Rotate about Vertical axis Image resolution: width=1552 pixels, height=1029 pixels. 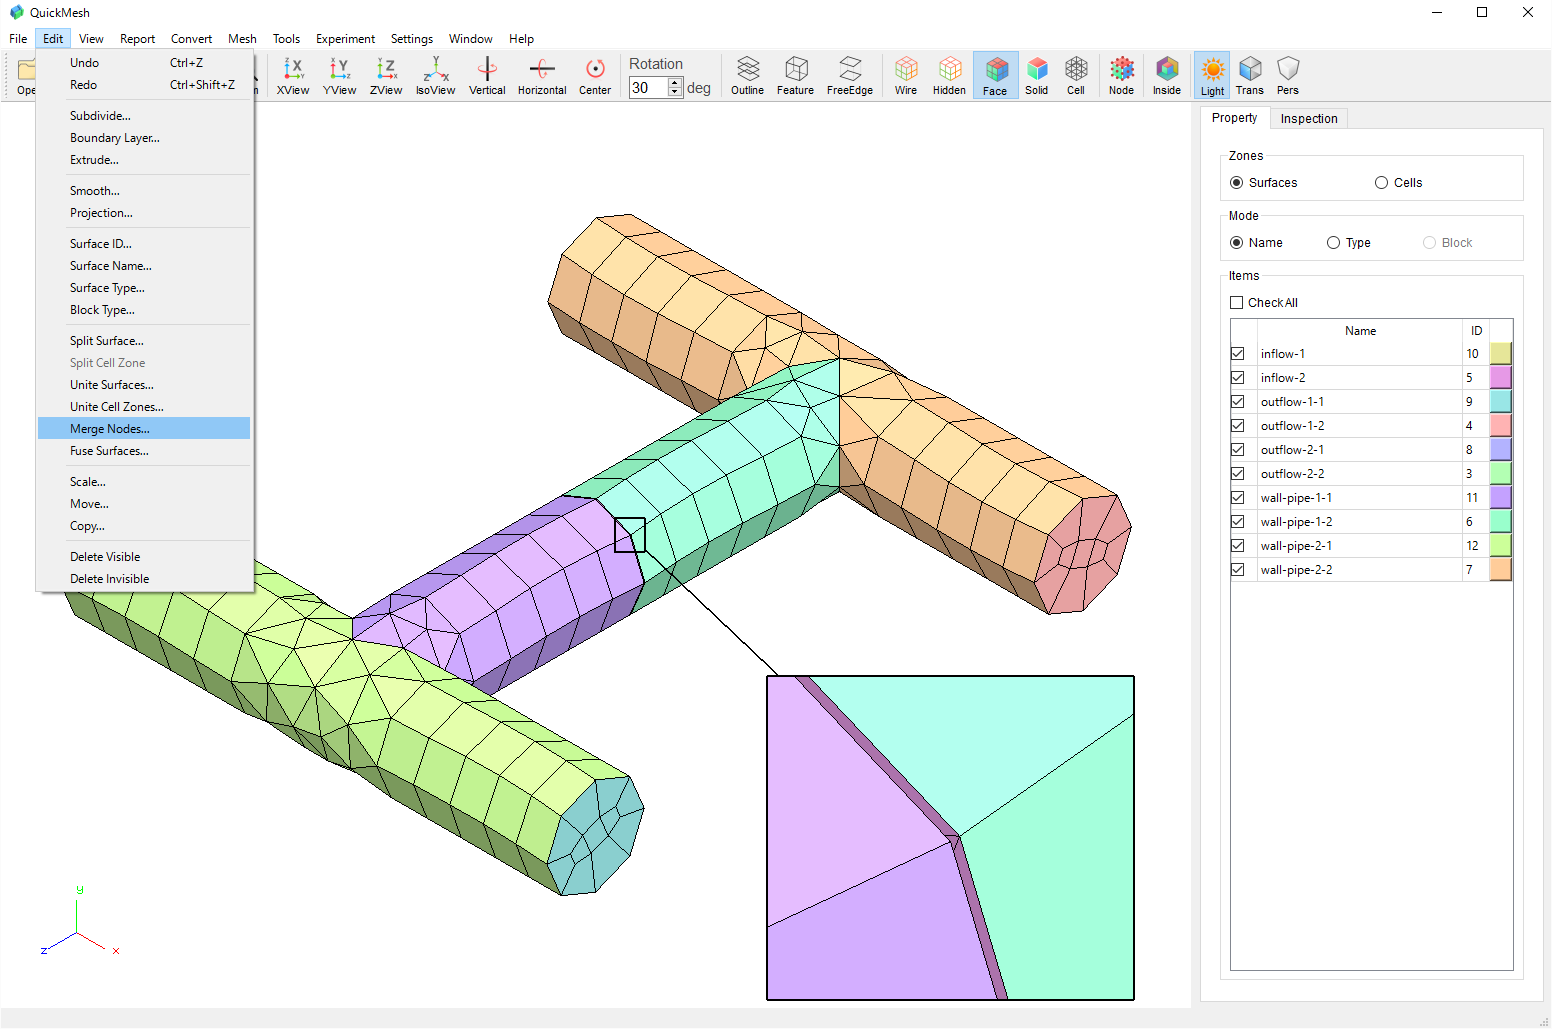pos(487,76)
